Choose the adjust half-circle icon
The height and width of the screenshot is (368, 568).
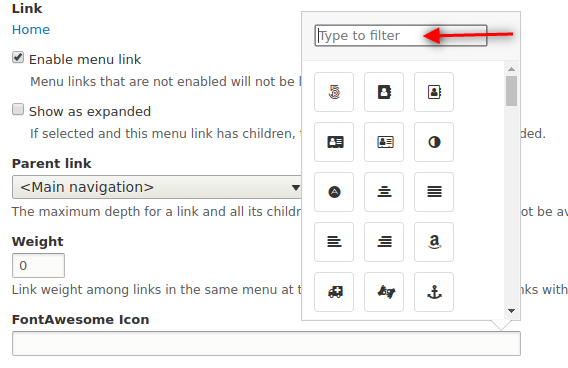click(x=434, y=142)
